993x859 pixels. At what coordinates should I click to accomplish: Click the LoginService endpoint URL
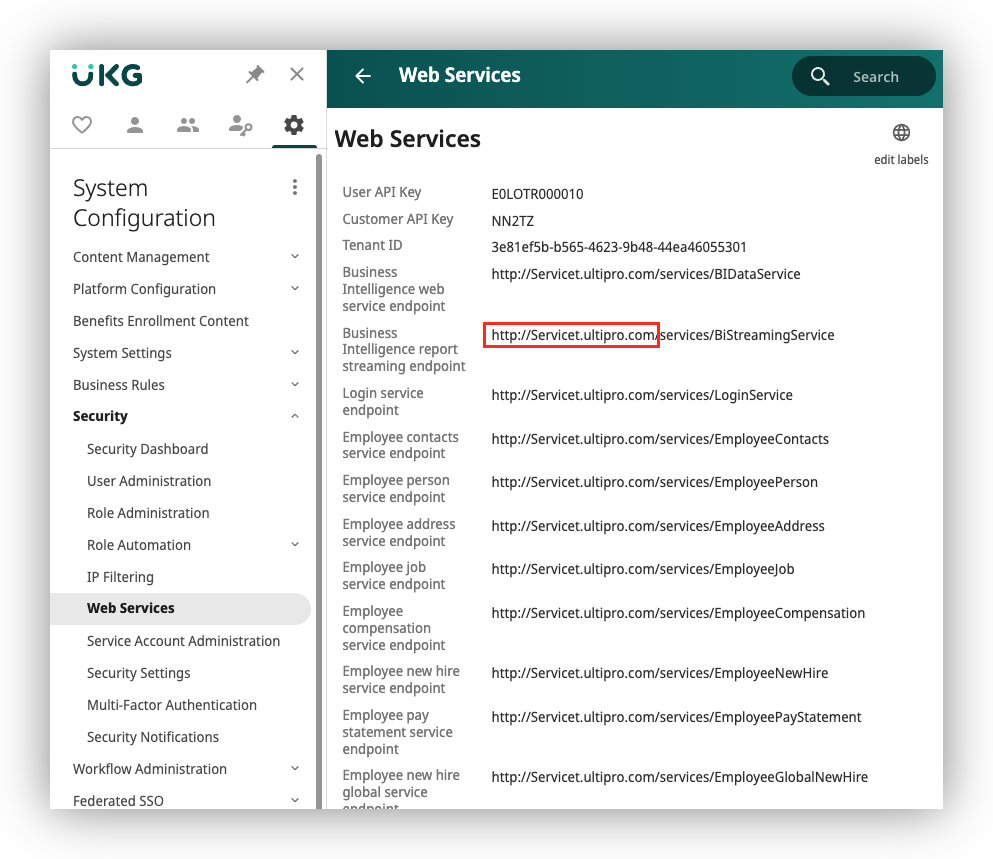[642, 395]
